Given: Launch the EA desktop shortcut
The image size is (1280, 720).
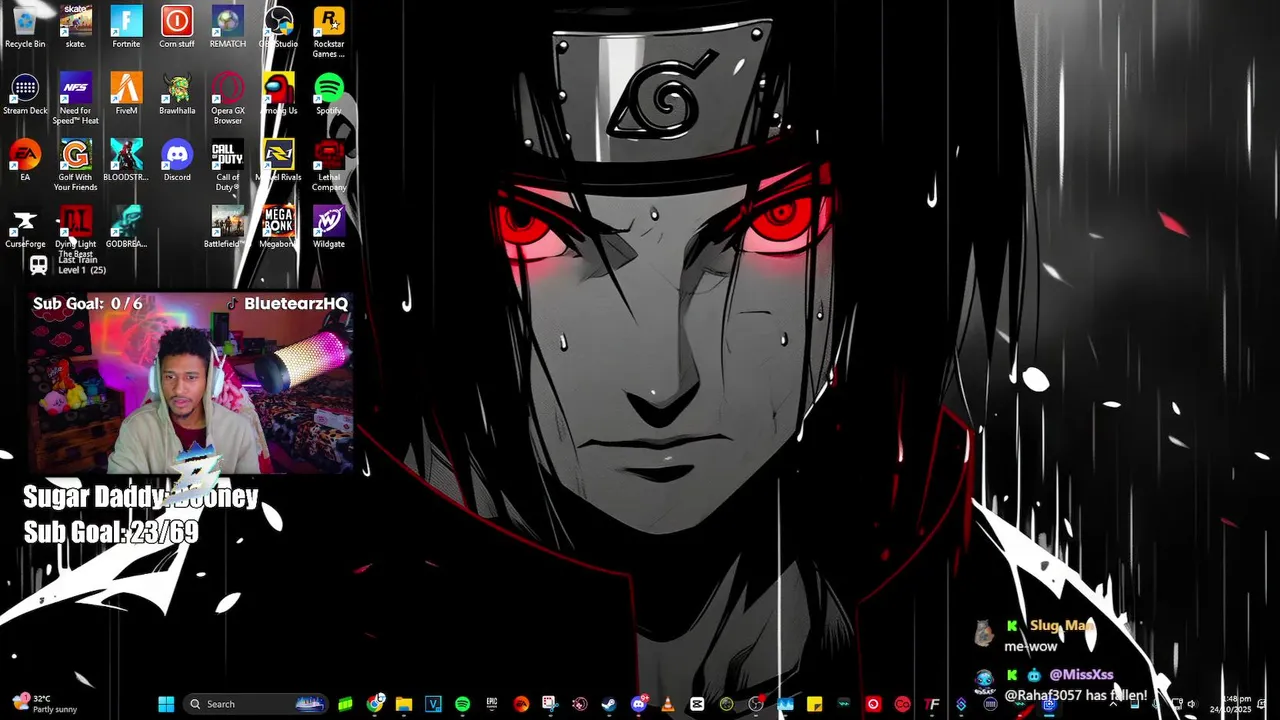Looking at the screenshot, I should pyautogui.click(x=25, y=161).
